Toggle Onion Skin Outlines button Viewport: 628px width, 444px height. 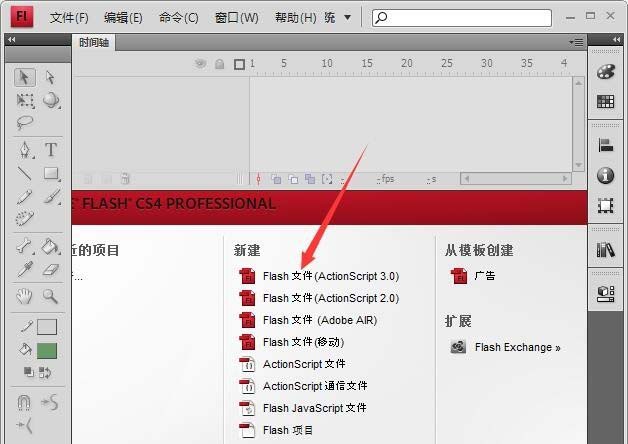[x=293, y=179]
